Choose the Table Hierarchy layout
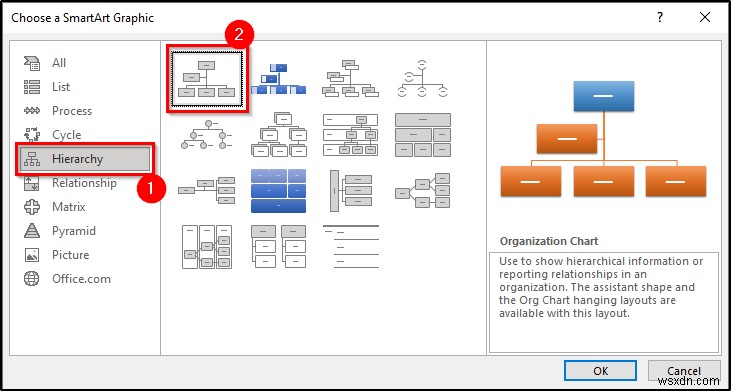Screen dimensions: 731x391 tap(423, 134)
